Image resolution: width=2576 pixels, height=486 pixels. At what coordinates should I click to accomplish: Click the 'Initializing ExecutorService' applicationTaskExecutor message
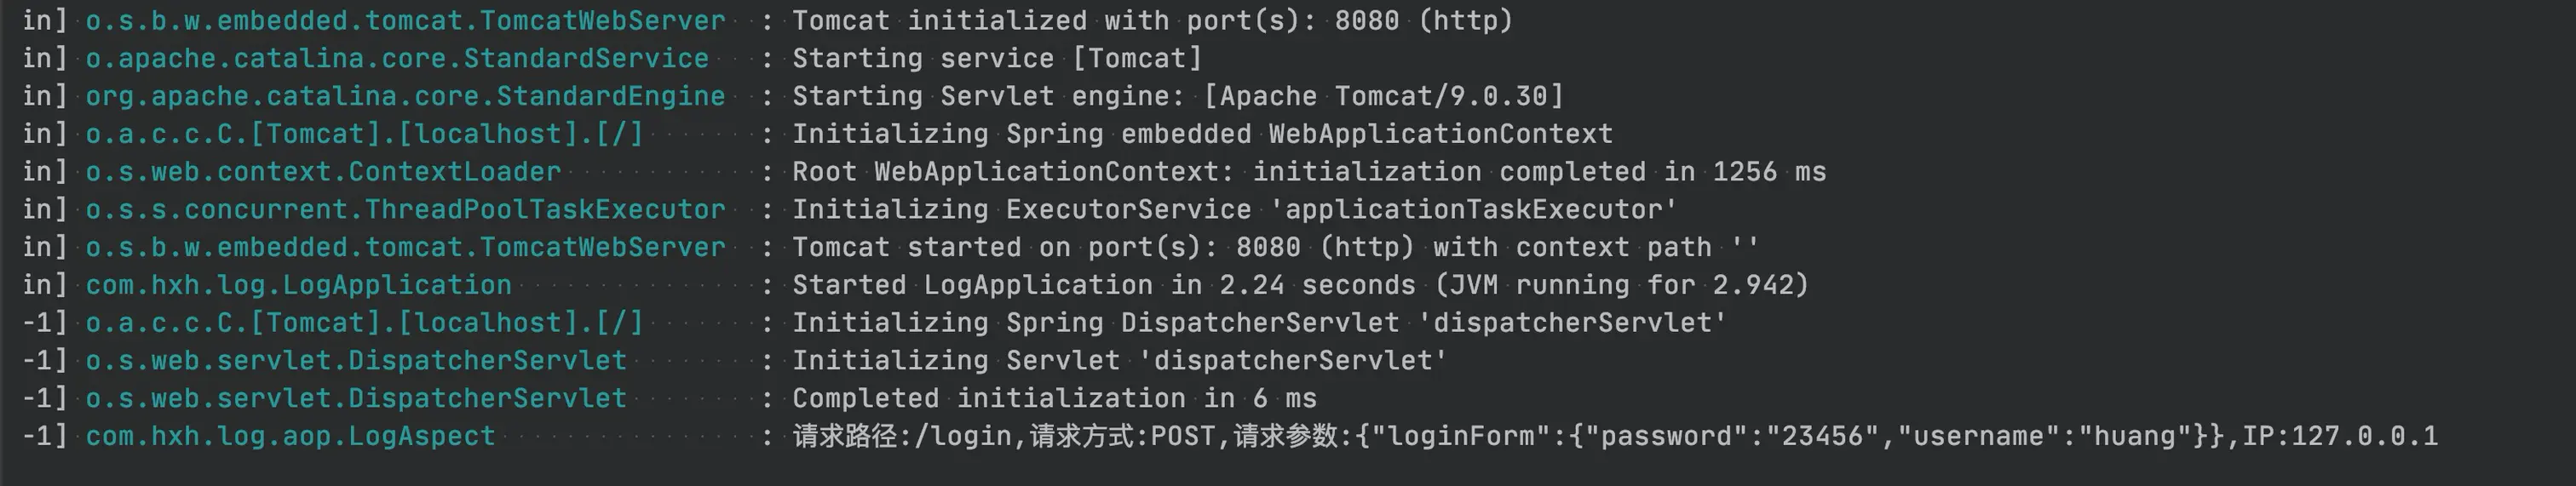pos(1234,210)
